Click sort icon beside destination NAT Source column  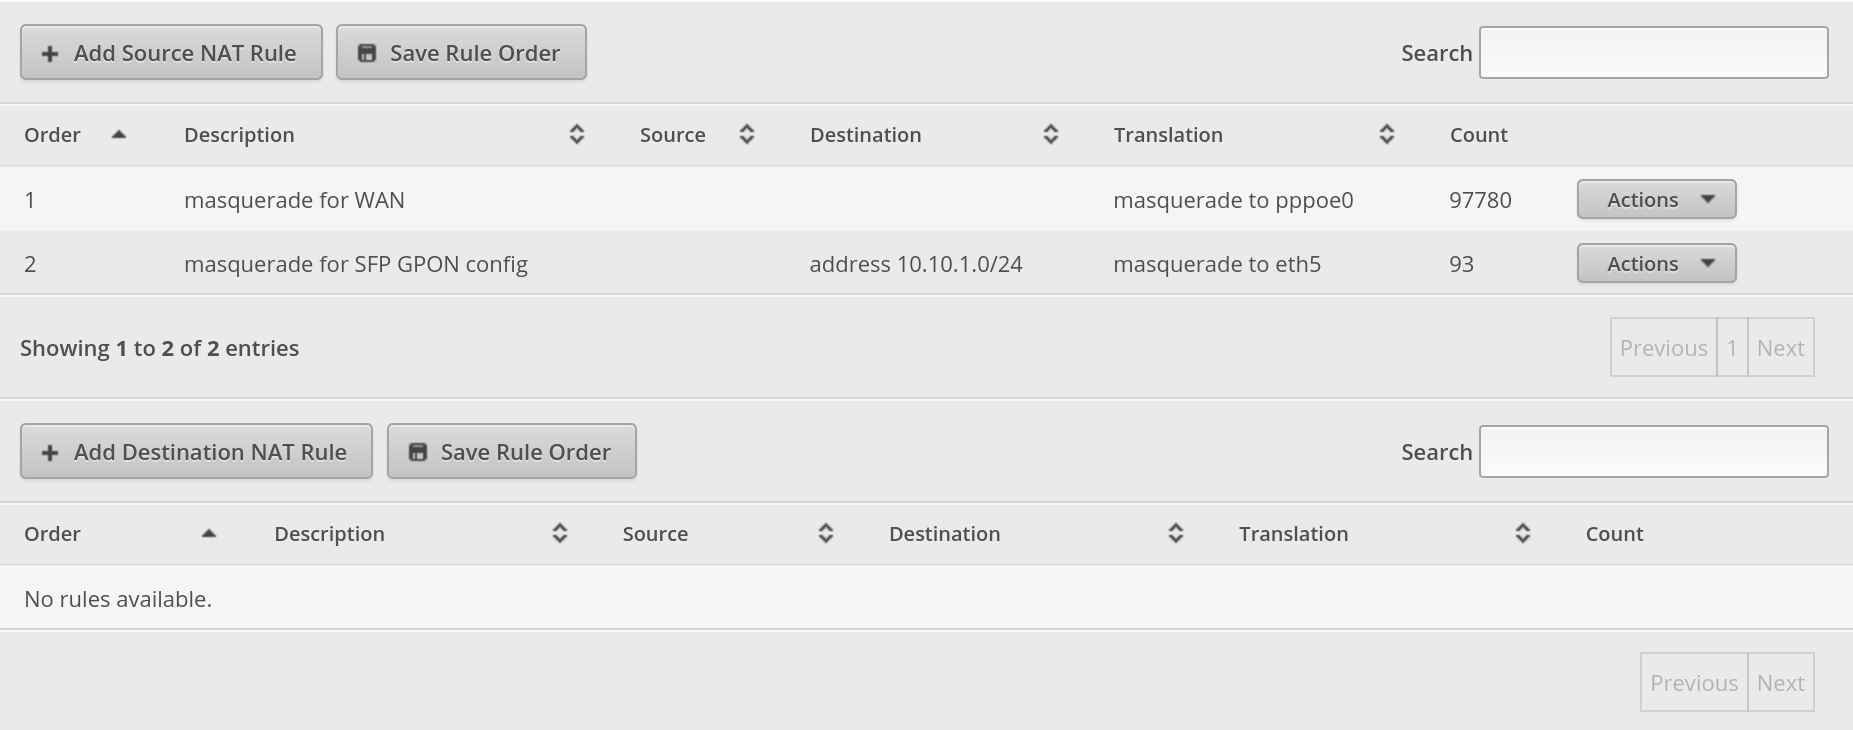(826, 534)
